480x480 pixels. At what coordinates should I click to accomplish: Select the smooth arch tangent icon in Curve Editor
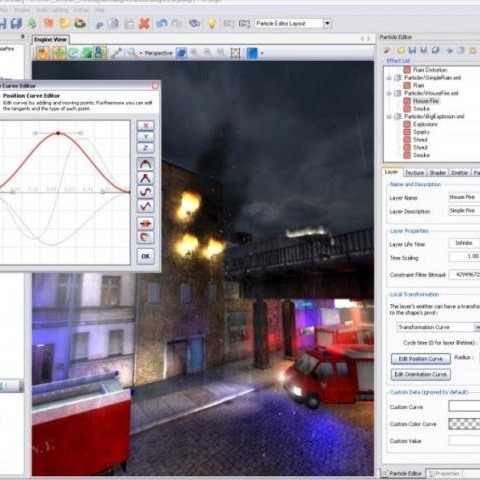point(146,164)
